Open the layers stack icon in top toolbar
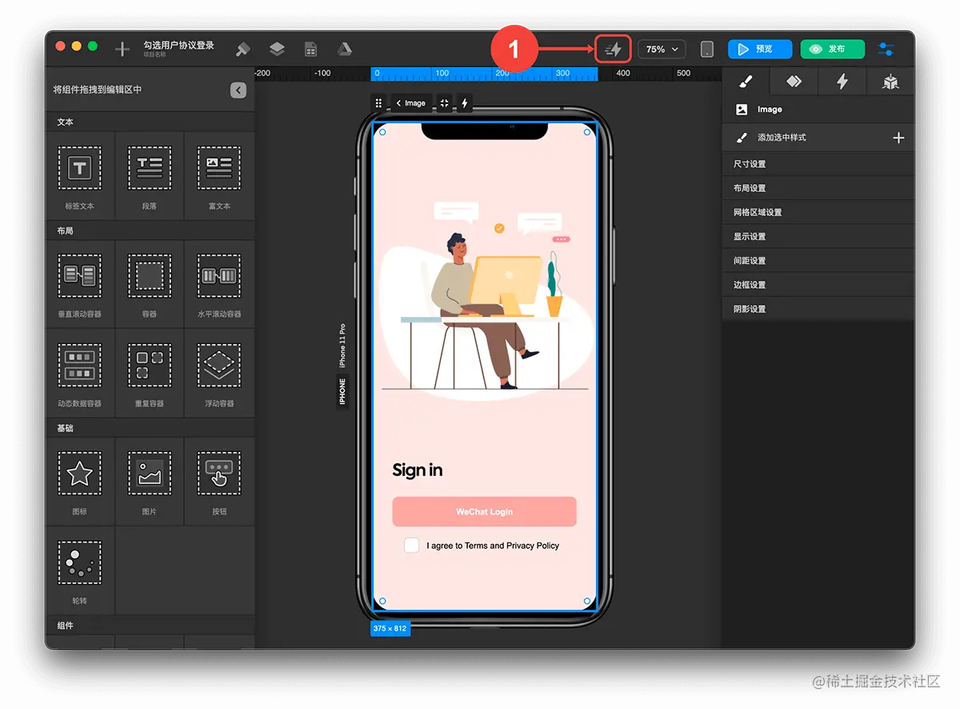The width and height of the screenshot is (960, 709). (277, 49)
